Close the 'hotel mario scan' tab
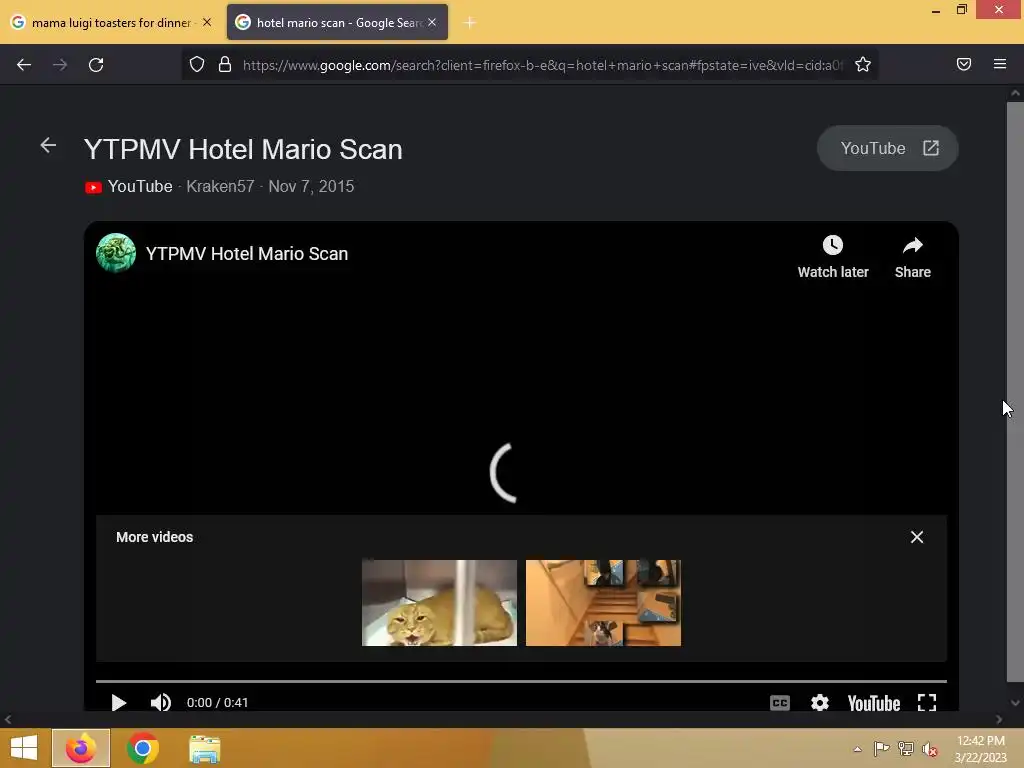 (432, 22)
